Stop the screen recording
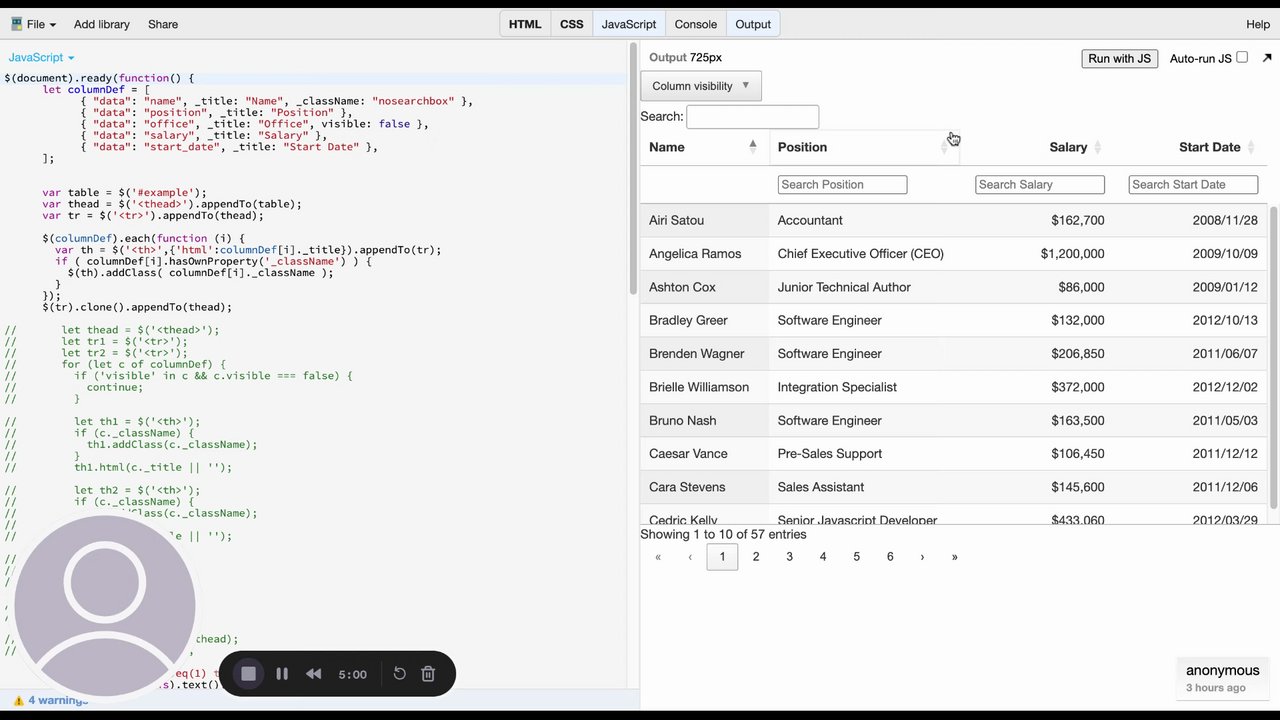The width and height of the screenshot is (1280, 720). click(248, 674)
